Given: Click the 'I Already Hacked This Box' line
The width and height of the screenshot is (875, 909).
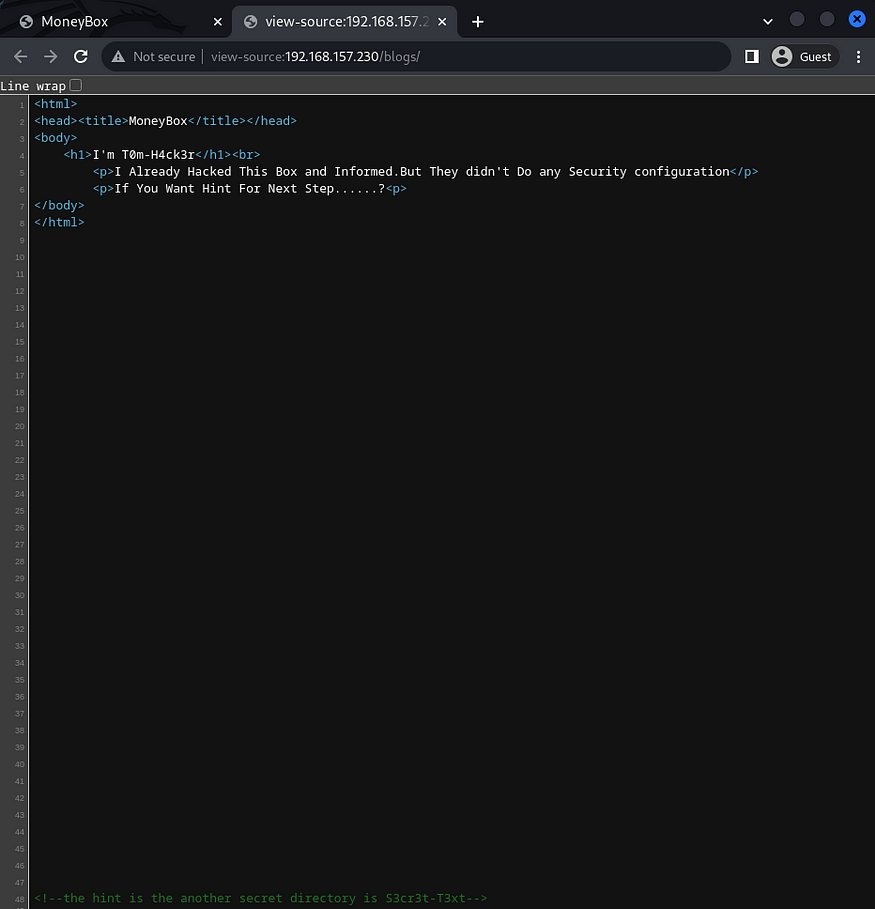Looking at the screenshot, I should pyautogui.click(x=422, y=172).
